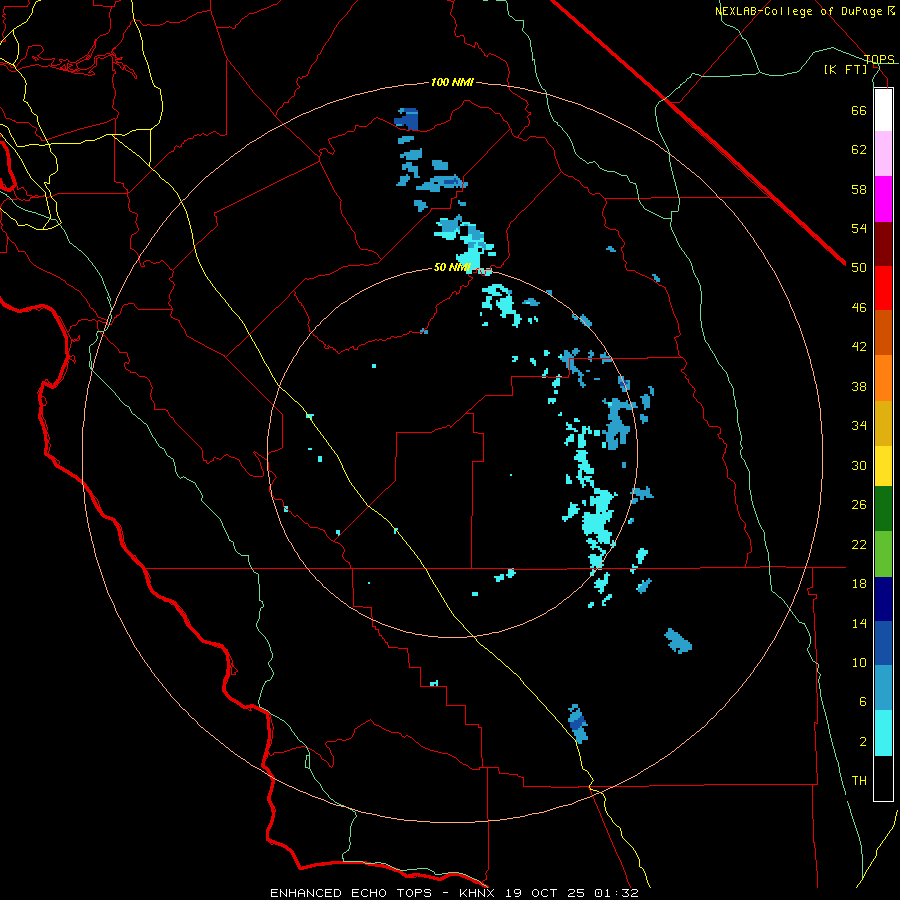The width and height of the screenshot is (900, 900).
Task: Click the 19 OCT 25 date text
Action: 546,893
